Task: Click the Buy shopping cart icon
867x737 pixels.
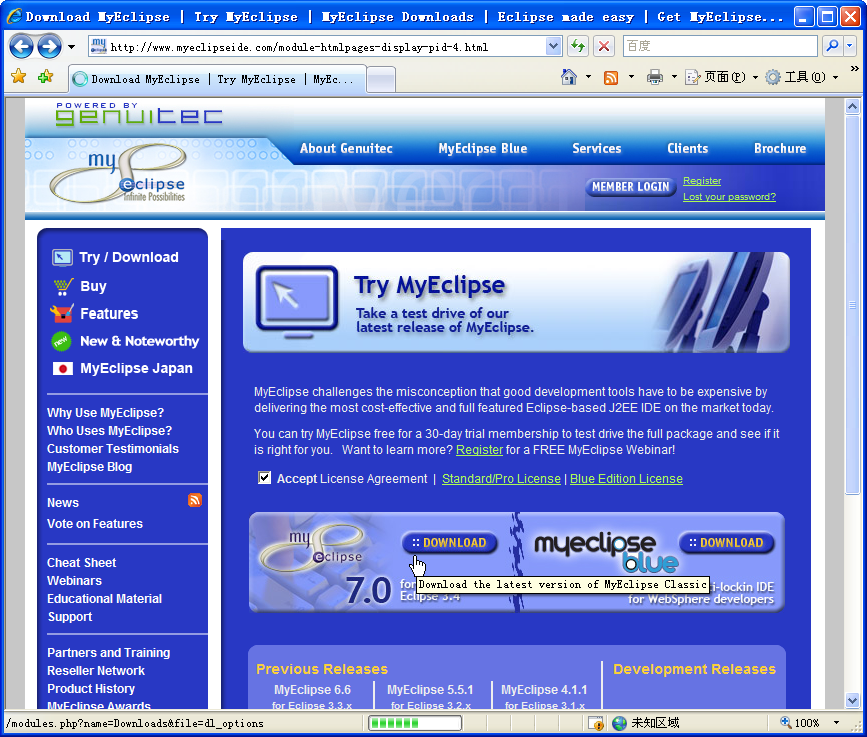Action: [x=63, y=286]
